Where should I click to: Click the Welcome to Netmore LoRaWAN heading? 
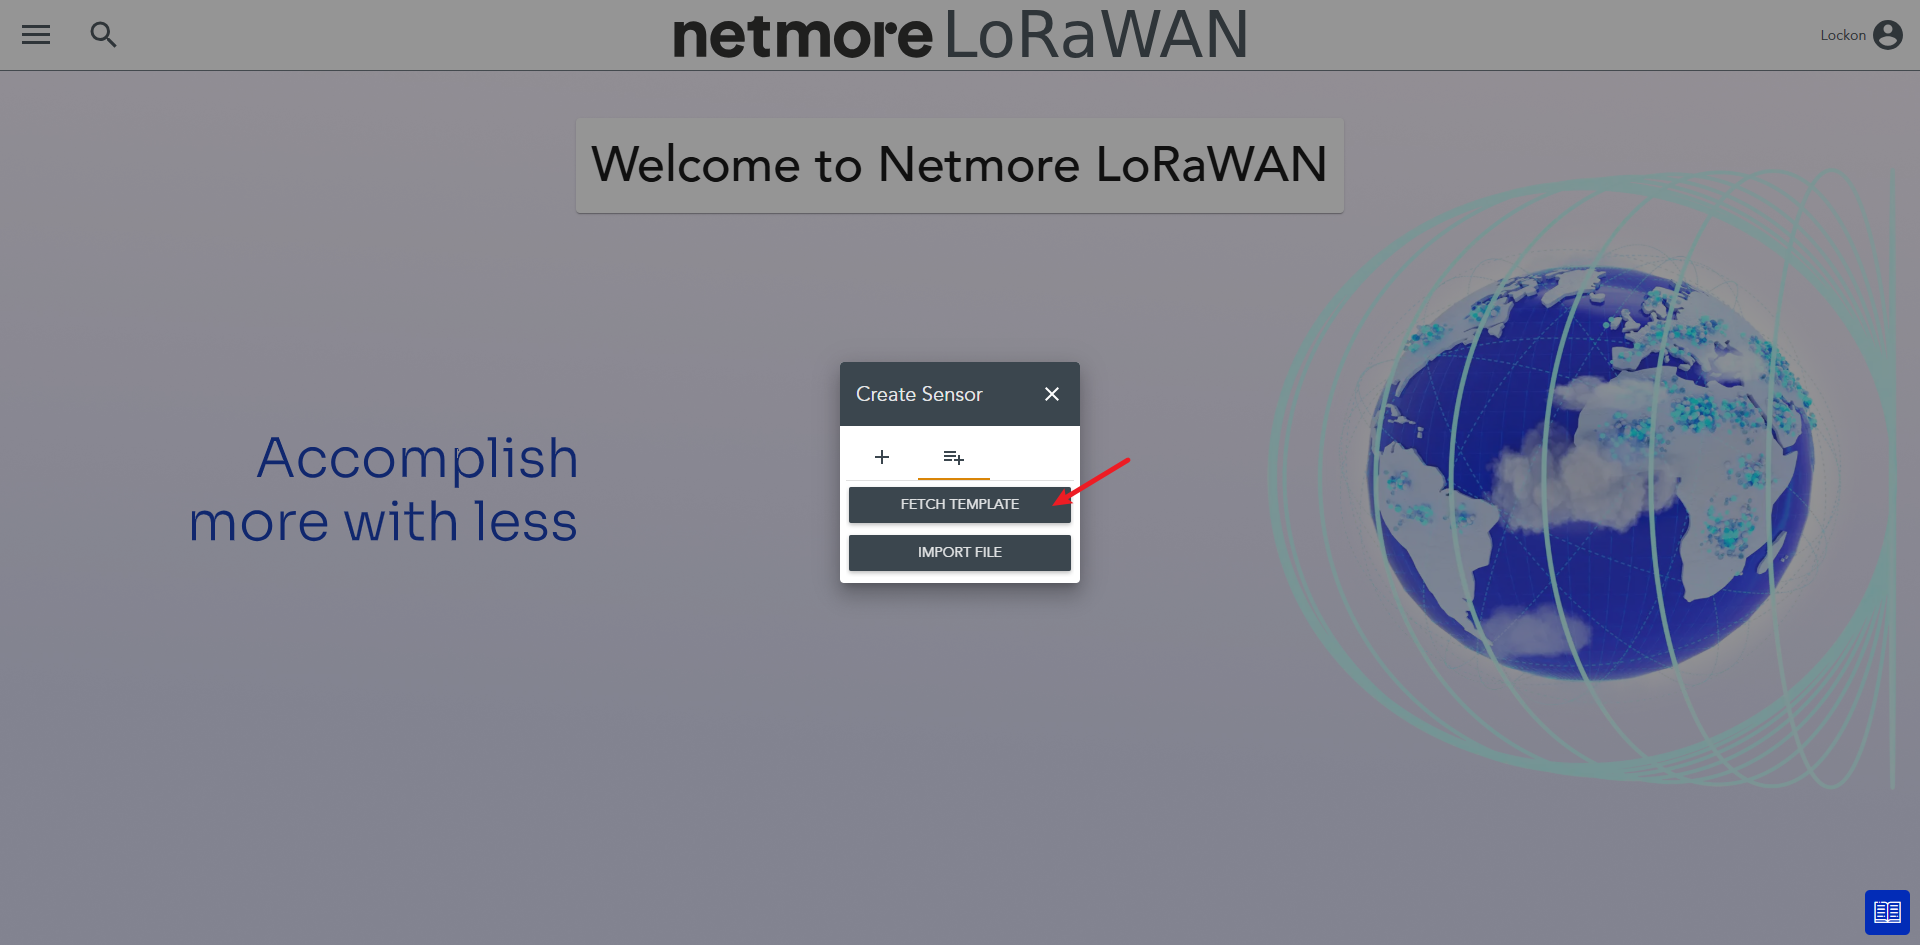(960, 165)
